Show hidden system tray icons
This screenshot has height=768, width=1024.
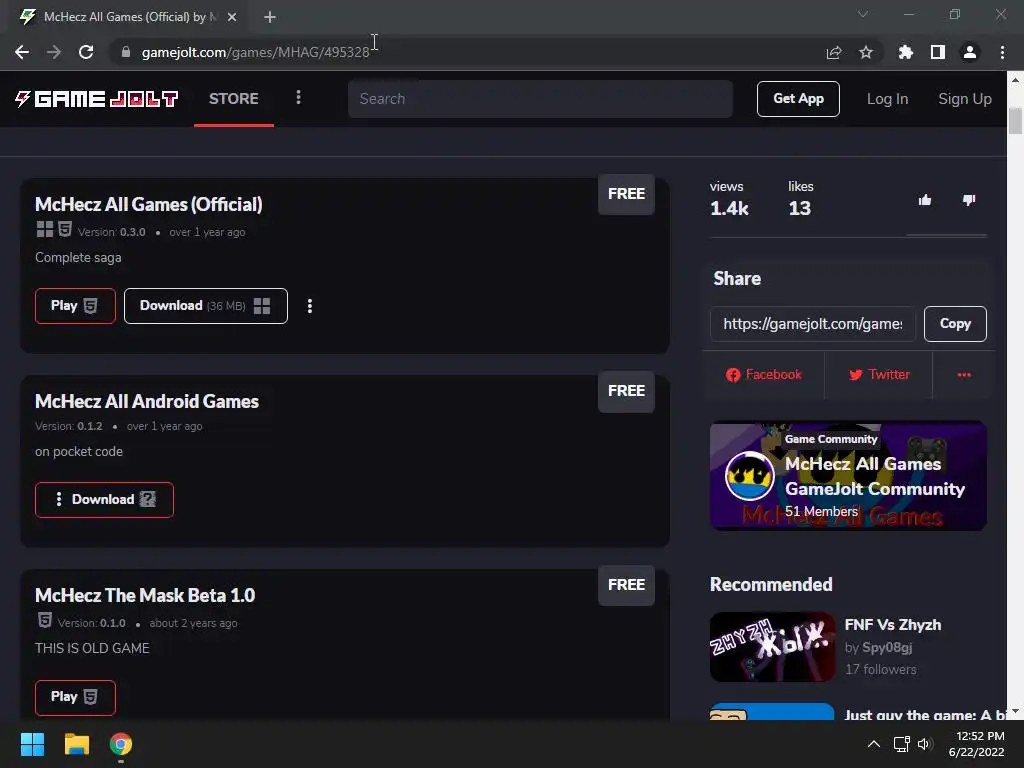874,744
